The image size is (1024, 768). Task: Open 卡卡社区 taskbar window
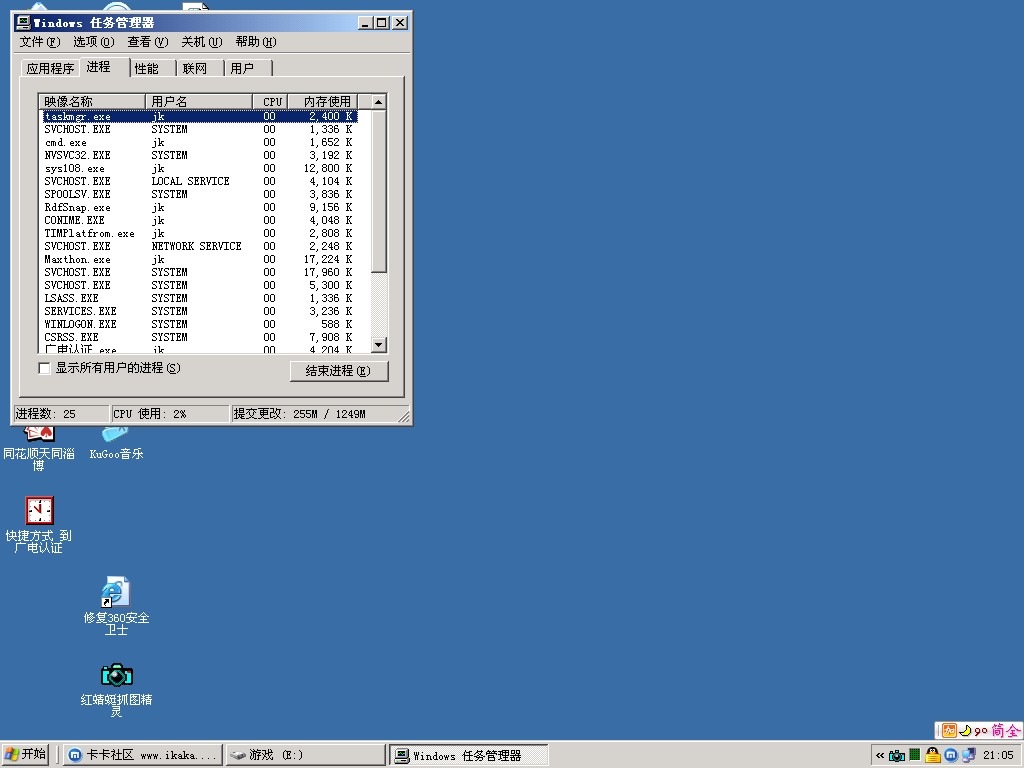[x=143, y=755]
